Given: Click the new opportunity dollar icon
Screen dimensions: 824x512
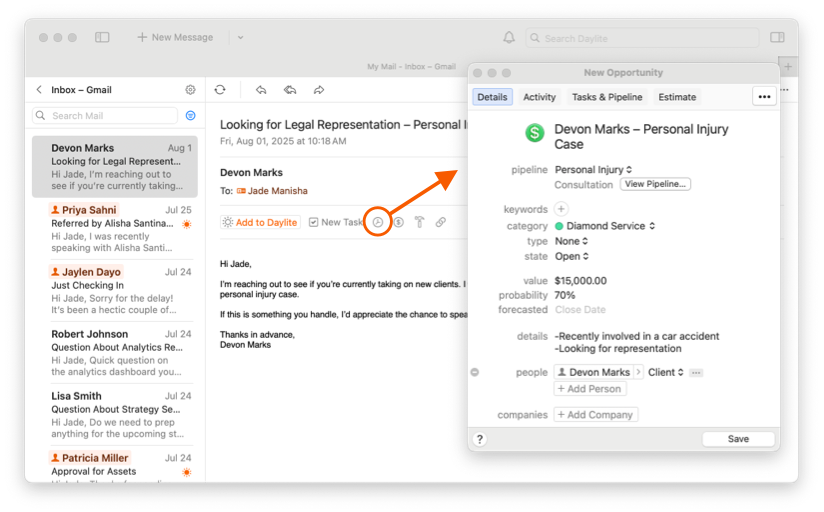Looking at the screenshot, I should 398,222.
